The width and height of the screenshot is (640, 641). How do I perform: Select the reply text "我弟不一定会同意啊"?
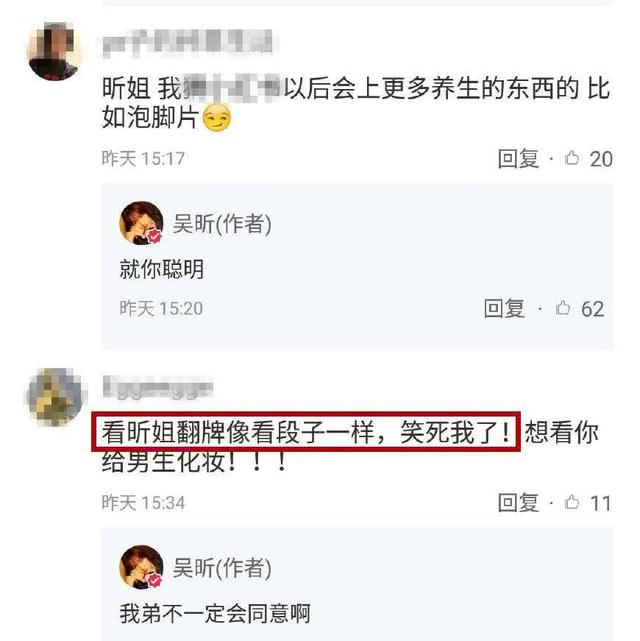215,614
